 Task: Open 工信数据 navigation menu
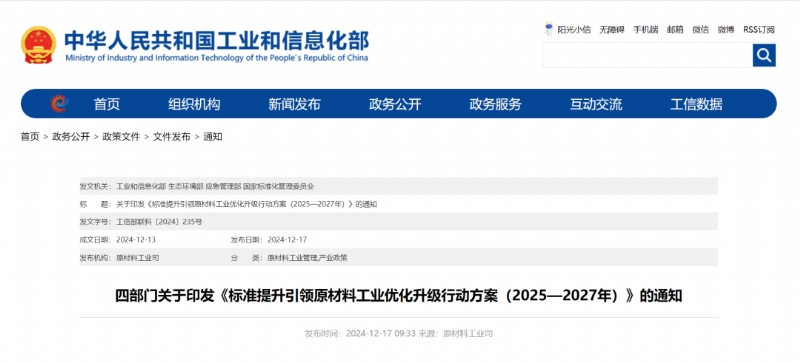696,104
